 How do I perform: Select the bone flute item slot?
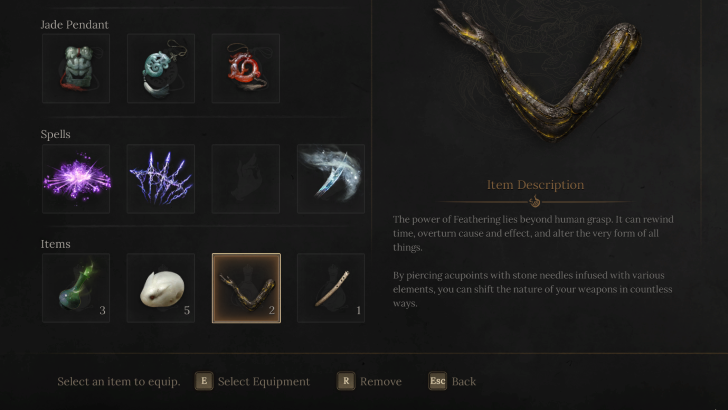point(331,288)
